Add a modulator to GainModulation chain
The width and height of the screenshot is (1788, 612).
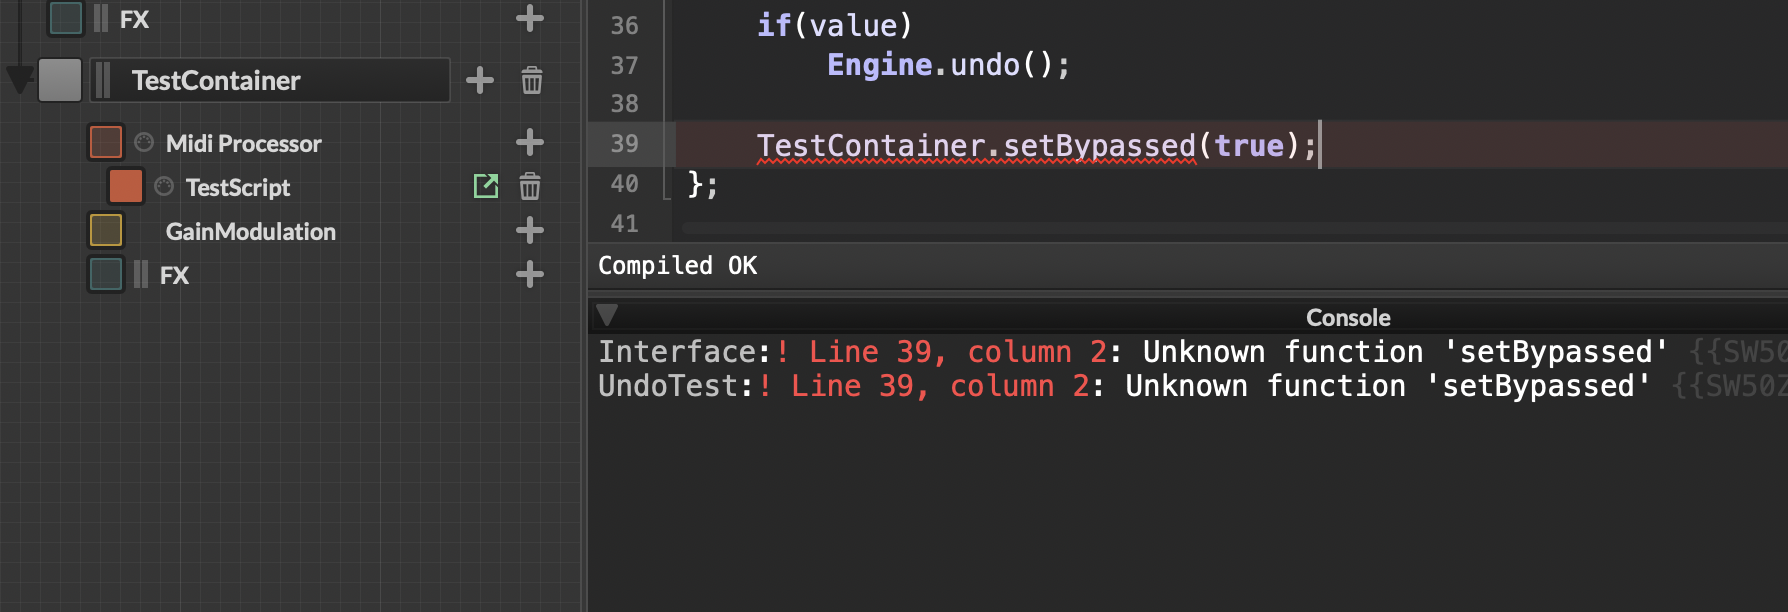pos(530,231)
